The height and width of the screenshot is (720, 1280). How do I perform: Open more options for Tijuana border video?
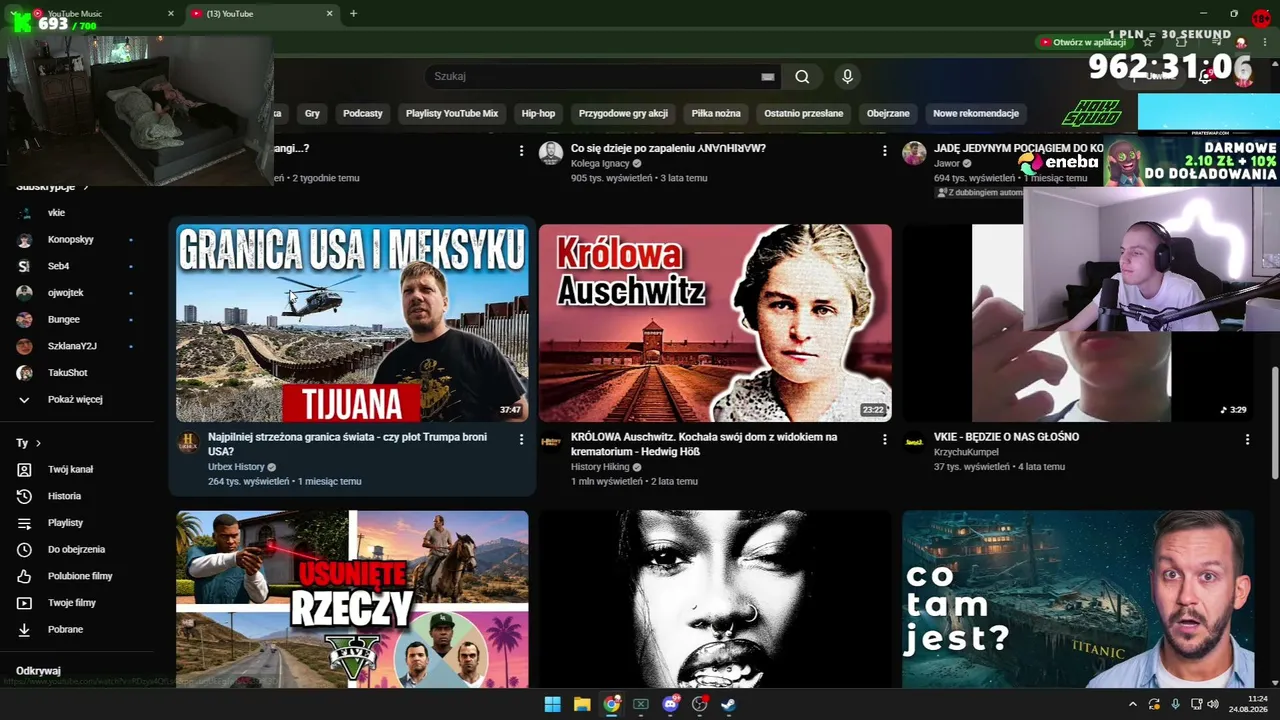click(x=521, y=439)
